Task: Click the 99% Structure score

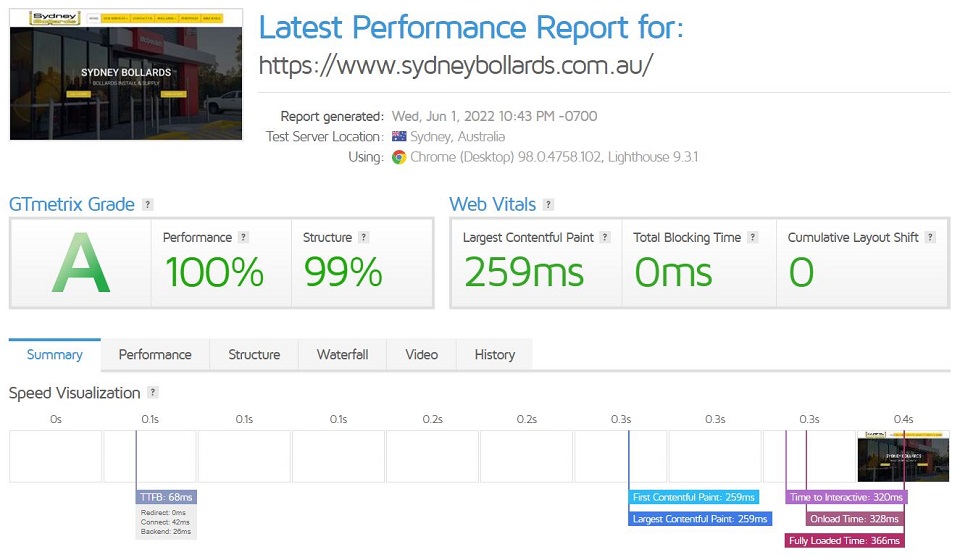Action: tap(343, 272)
